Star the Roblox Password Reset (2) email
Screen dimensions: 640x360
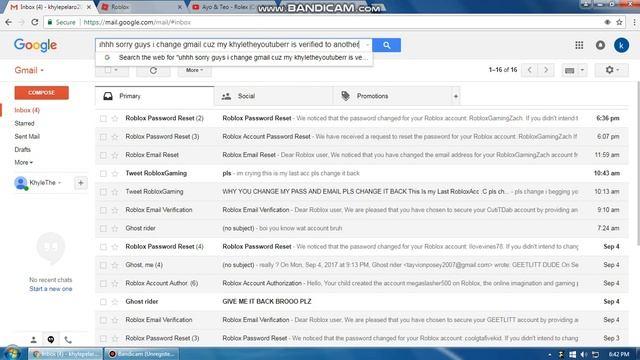(115, 118)
